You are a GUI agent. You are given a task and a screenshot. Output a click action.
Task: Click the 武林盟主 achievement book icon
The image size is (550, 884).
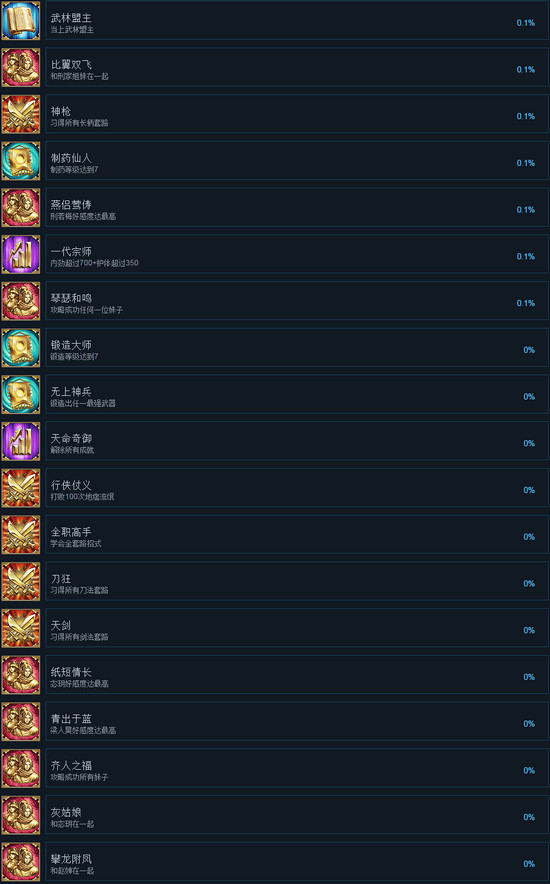pyautogui.click(x=21, y=21)
